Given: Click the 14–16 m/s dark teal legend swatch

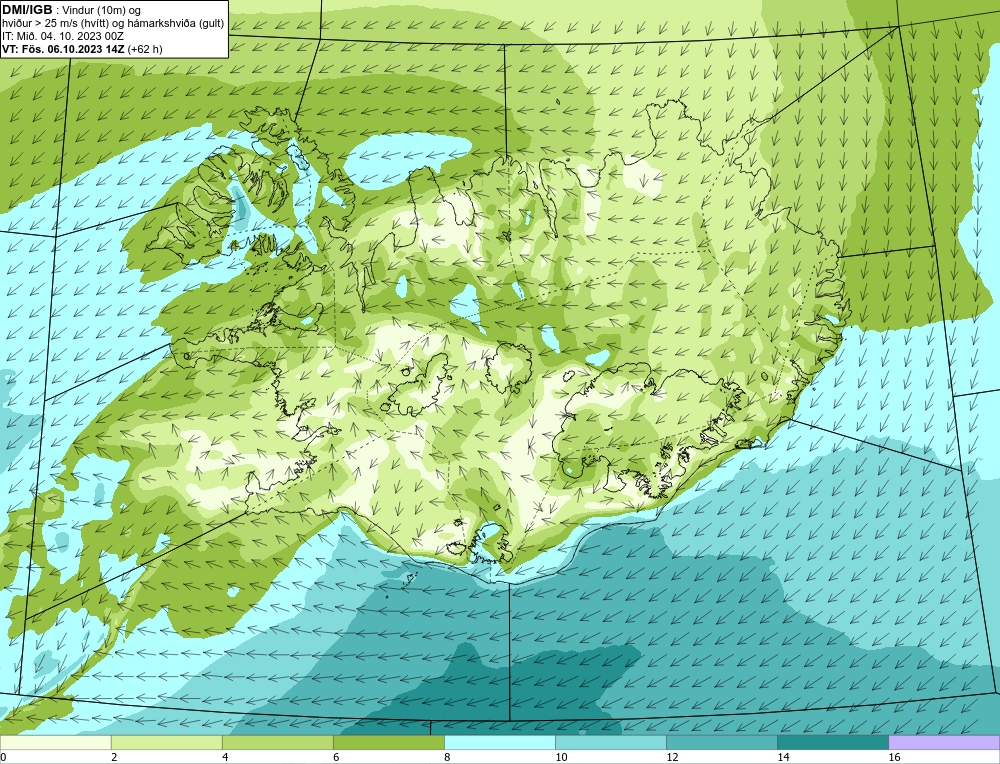Looking at the screenshot, I should (x=832, y=742).
